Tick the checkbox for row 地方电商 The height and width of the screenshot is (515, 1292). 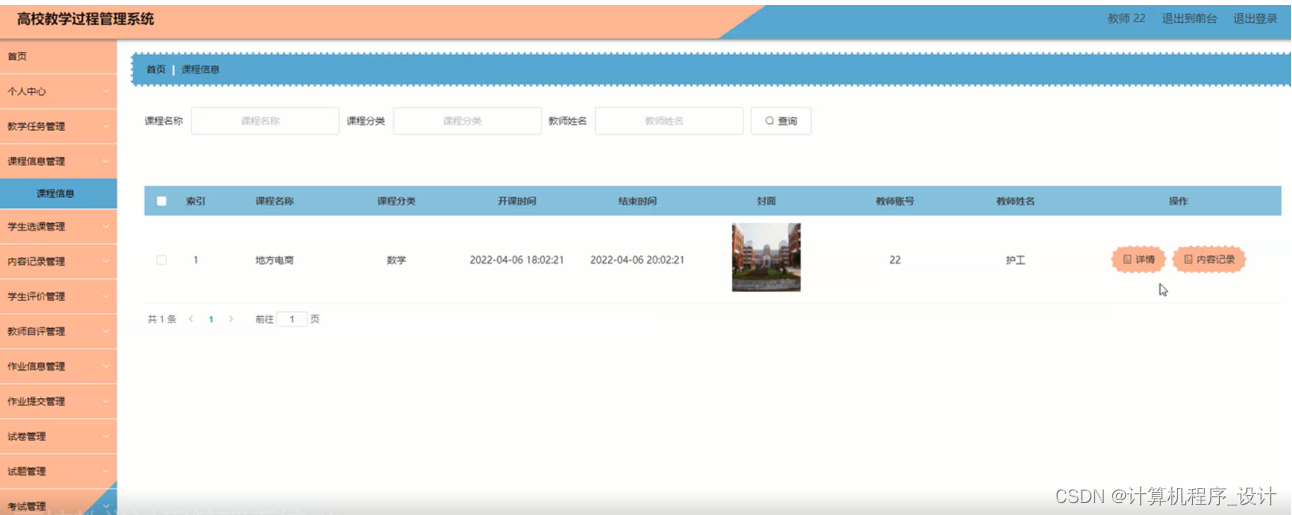[x=162, y=260]
